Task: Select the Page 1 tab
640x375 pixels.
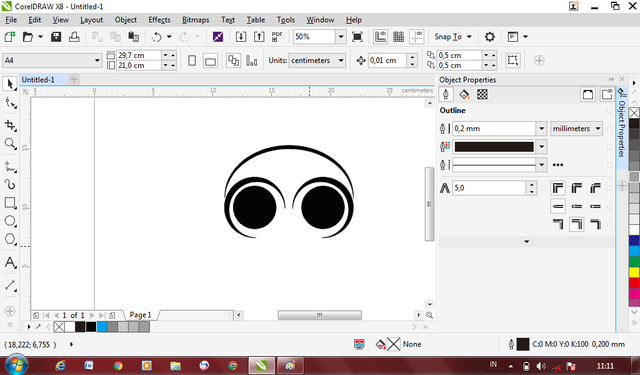Action: pos(140,315)
